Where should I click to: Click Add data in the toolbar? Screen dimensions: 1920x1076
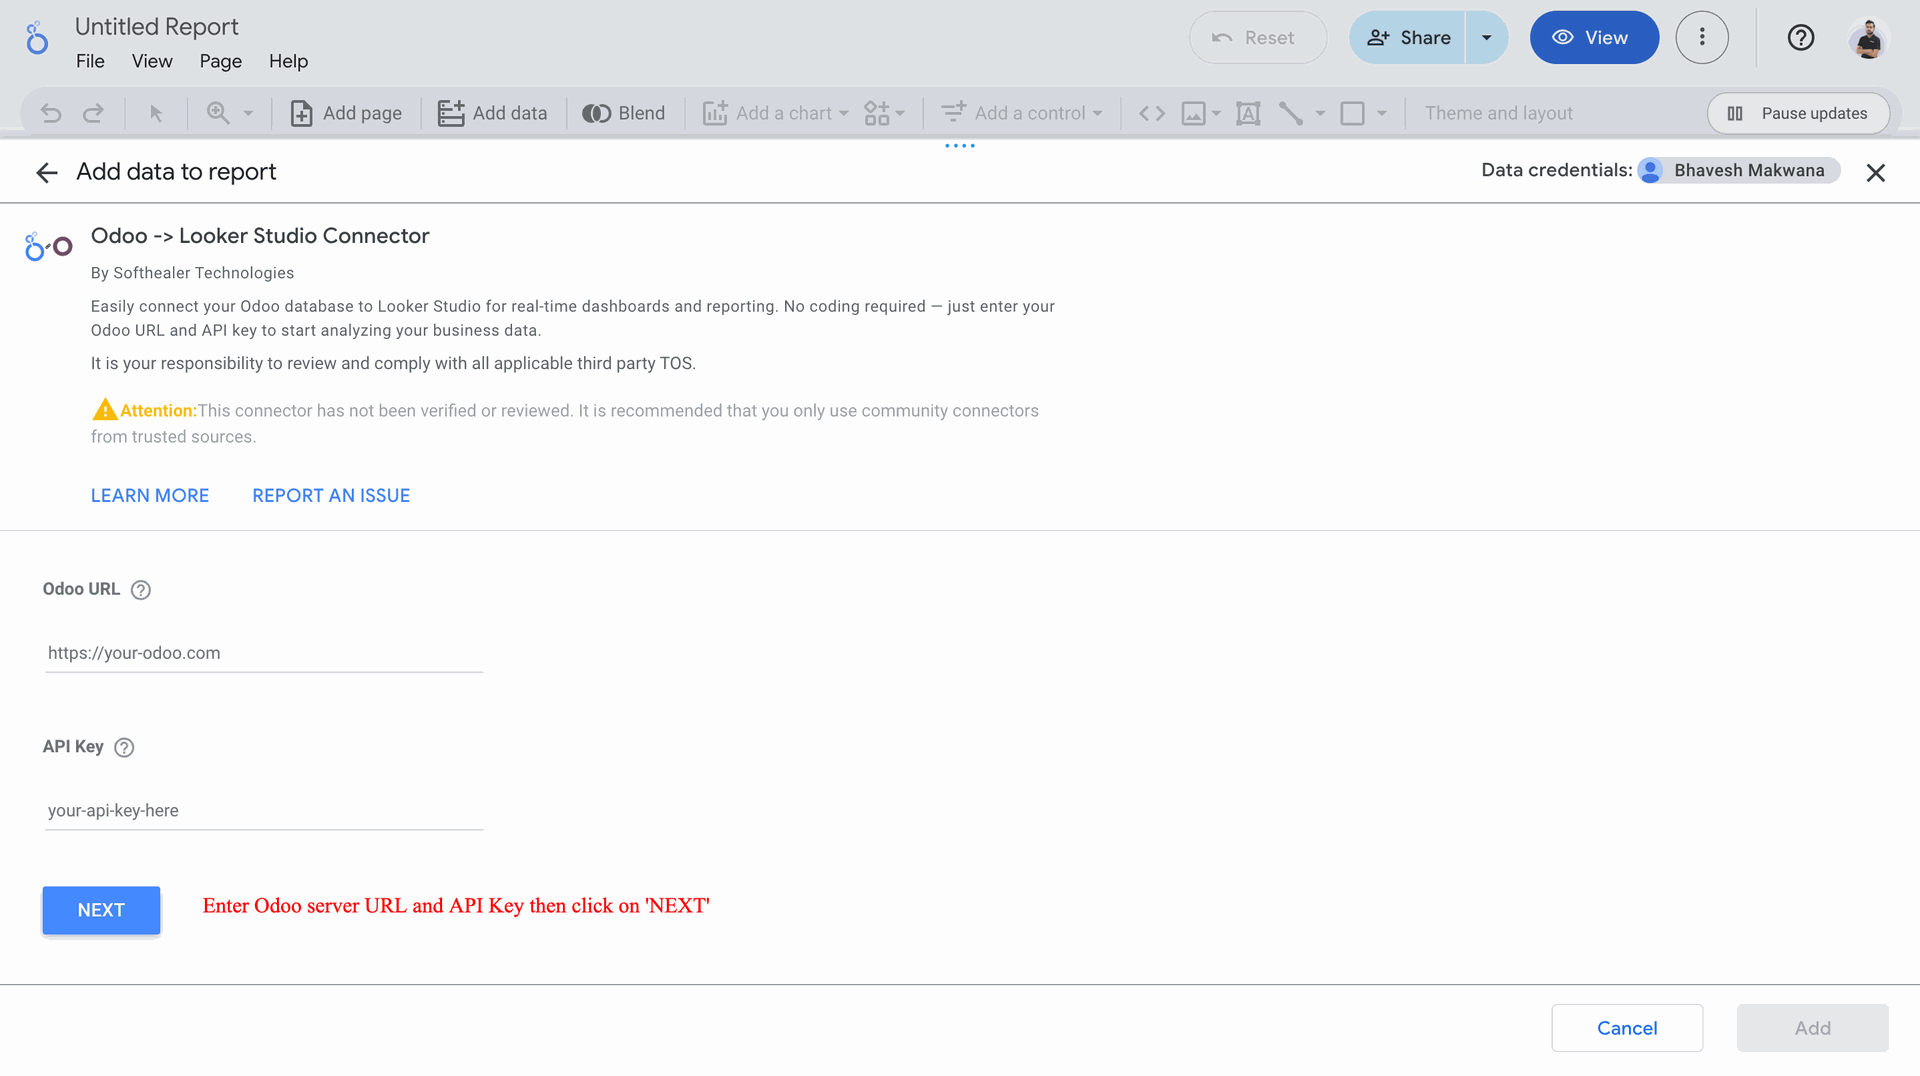pyautogui.click(x=493, y=113)
